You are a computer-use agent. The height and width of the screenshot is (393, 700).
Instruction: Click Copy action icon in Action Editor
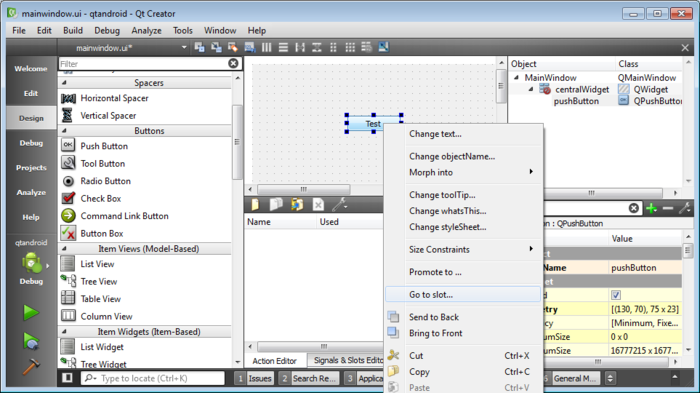(x=276, y=205)
